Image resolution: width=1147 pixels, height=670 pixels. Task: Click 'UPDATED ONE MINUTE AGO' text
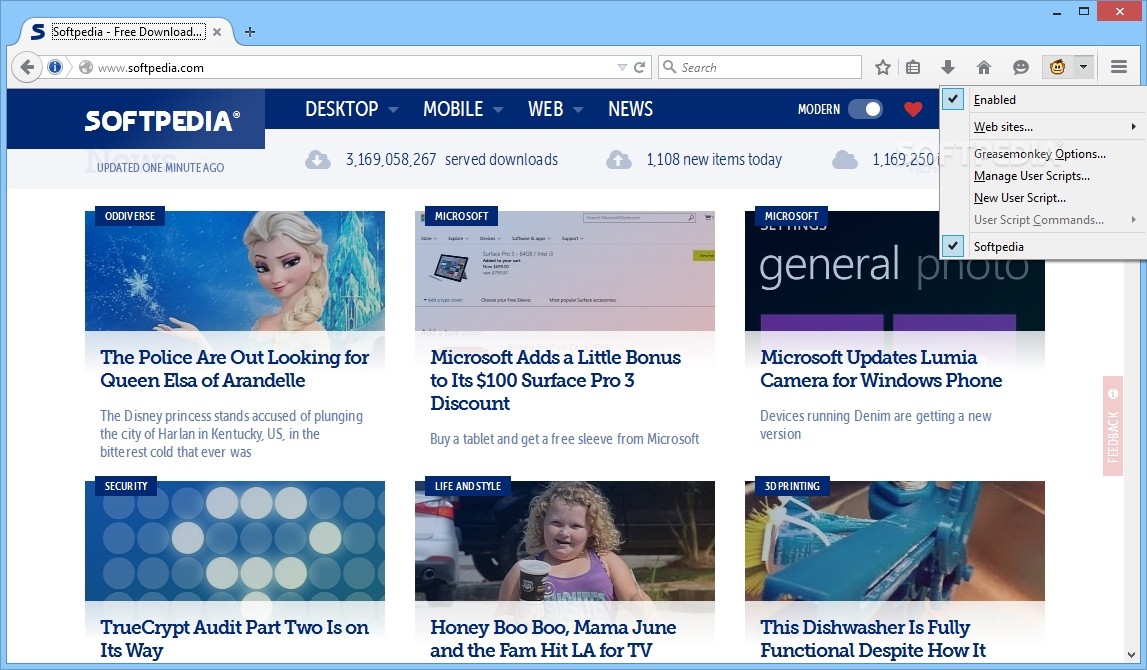pos(160,168)
